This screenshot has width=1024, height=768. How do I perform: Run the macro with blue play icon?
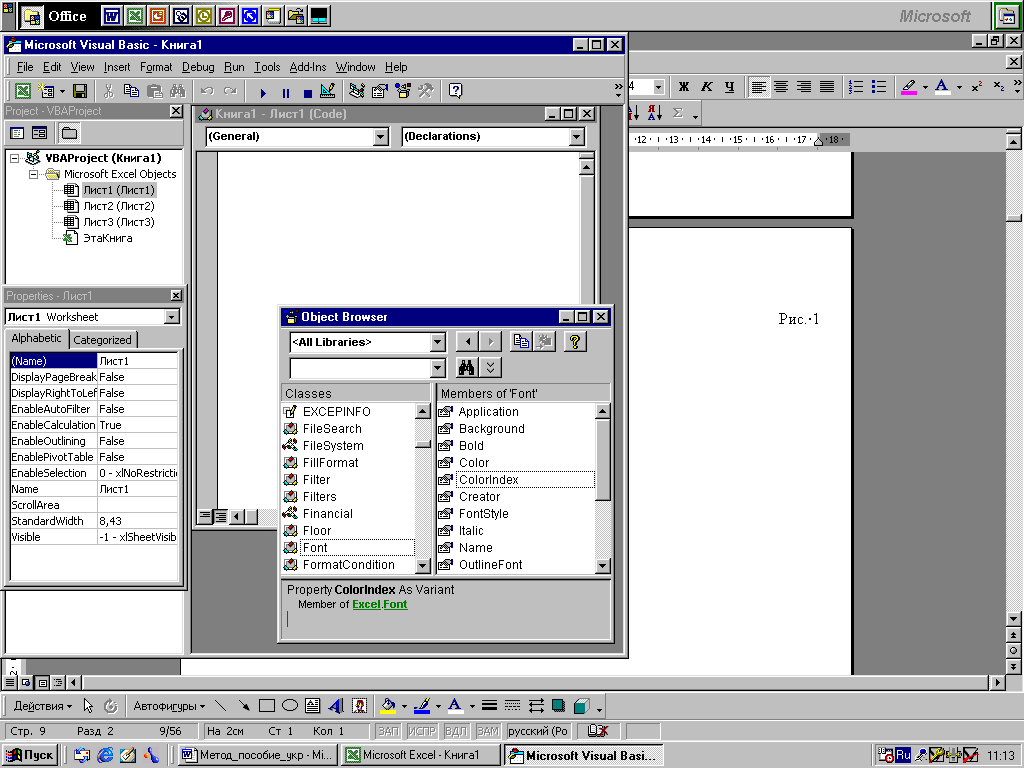(263, 93)
